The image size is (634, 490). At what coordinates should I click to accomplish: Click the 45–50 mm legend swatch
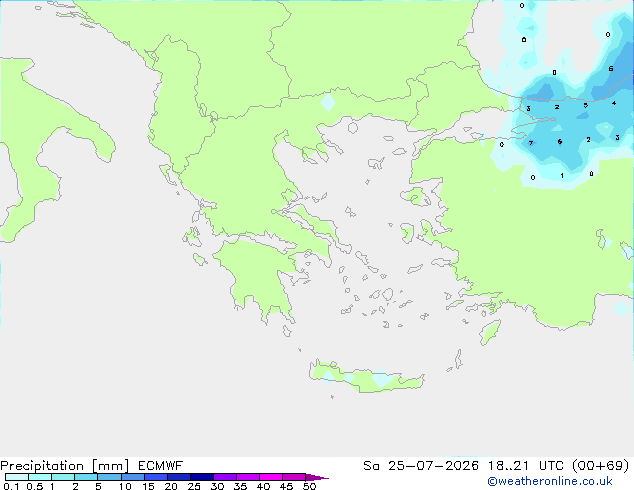(x=294, y=477)
